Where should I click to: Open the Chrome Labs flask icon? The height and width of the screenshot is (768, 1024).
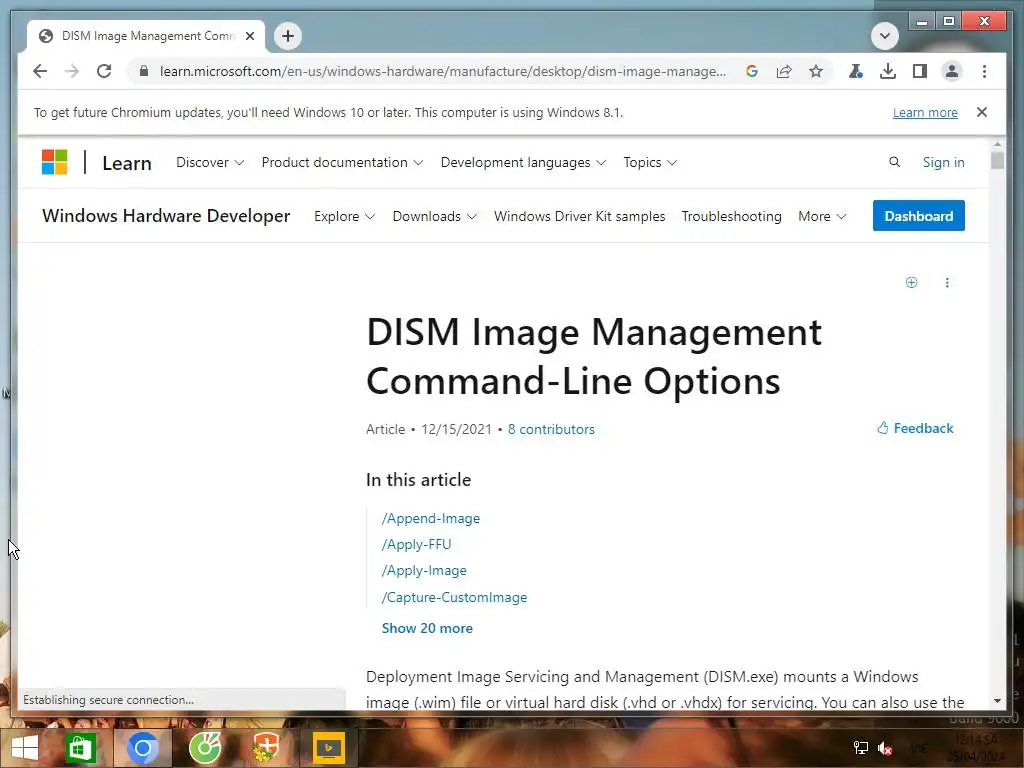(x=856, y=71)
